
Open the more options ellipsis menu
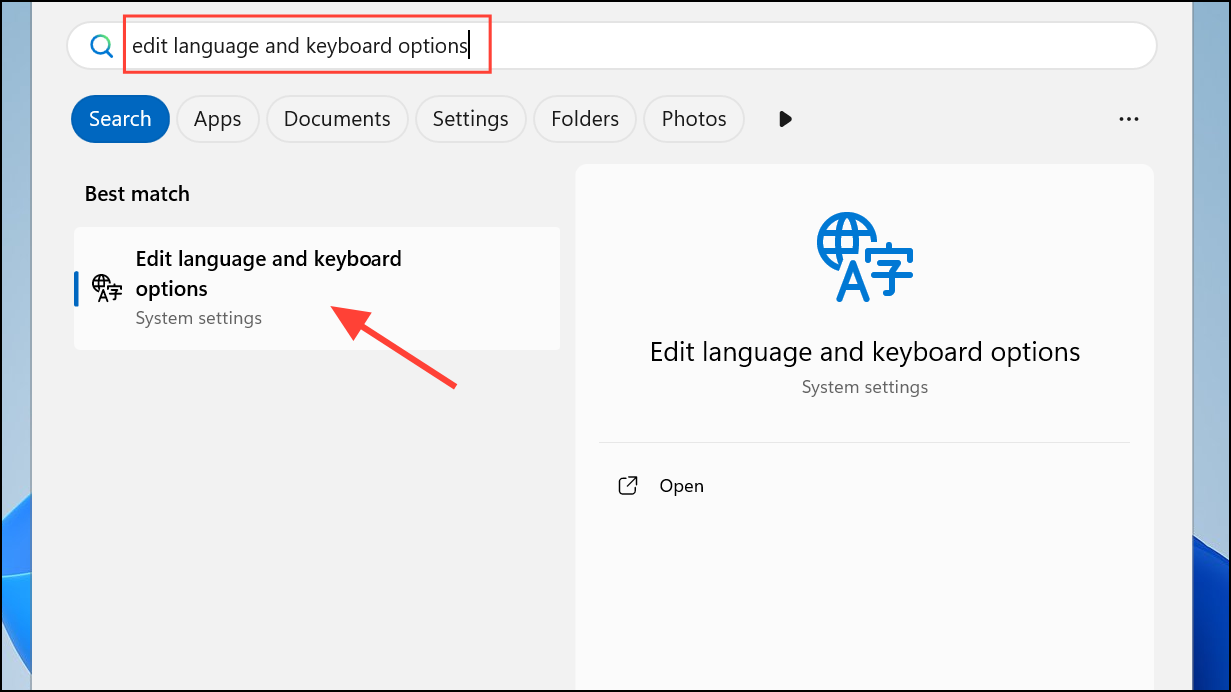pyautogui.click(x=1128, y=119)
